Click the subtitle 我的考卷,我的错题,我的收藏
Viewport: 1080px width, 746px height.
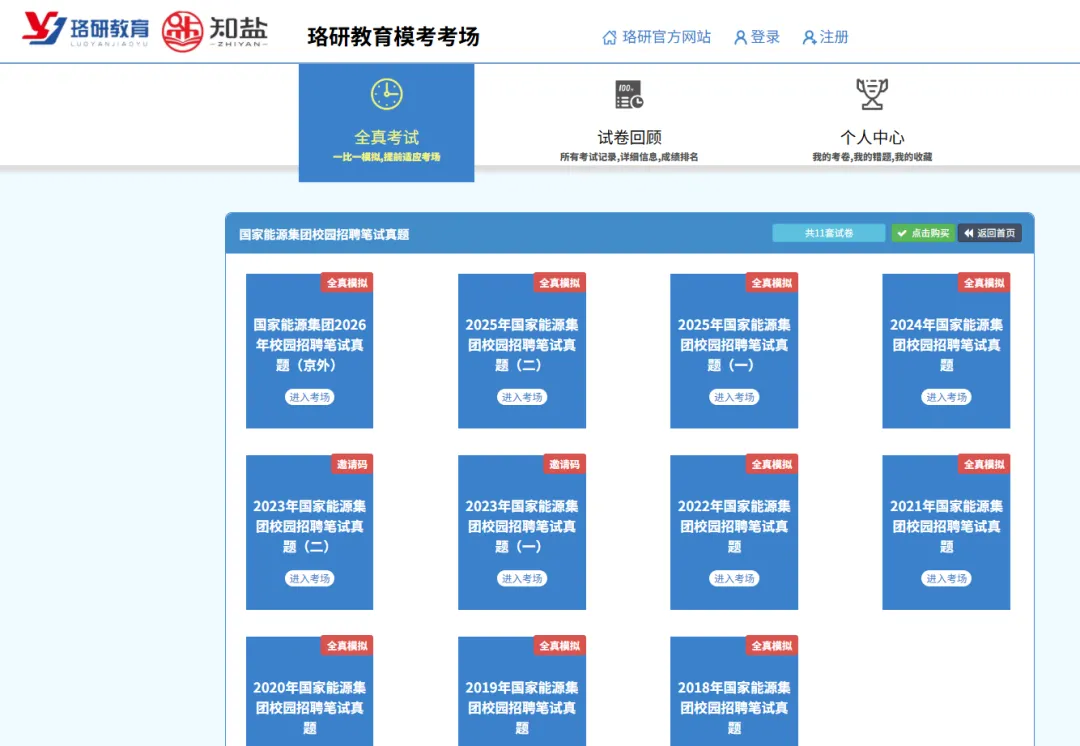[x=871, y=157]
